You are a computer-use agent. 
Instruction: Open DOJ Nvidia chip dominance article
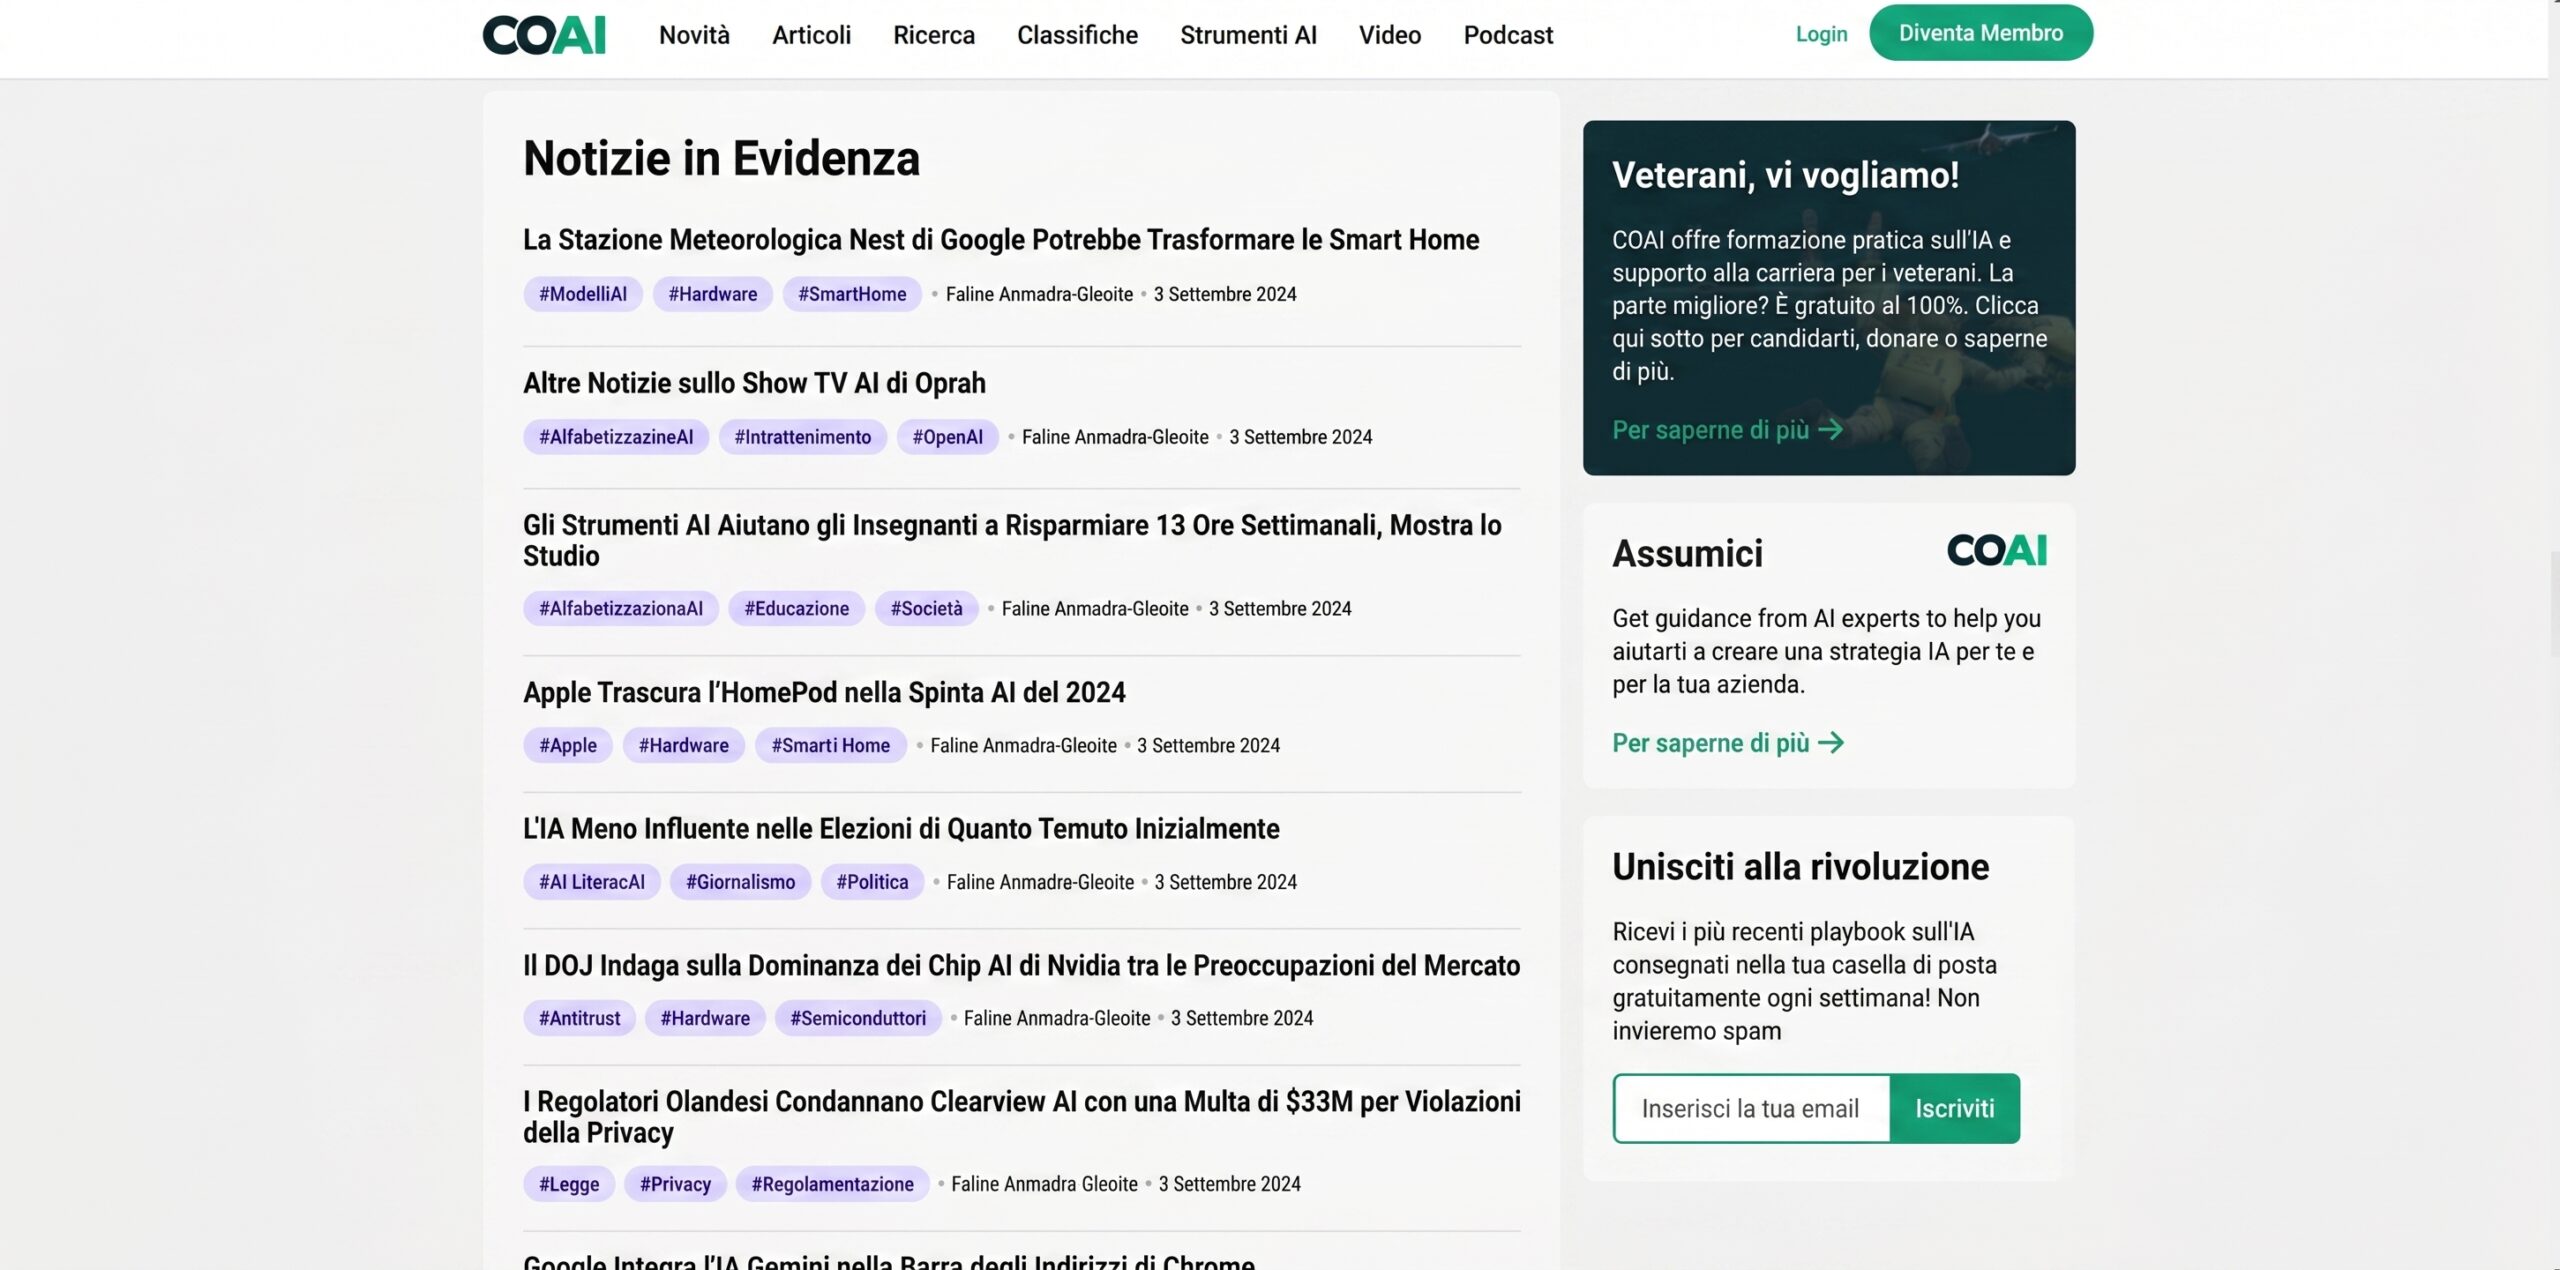[1021, 965]
